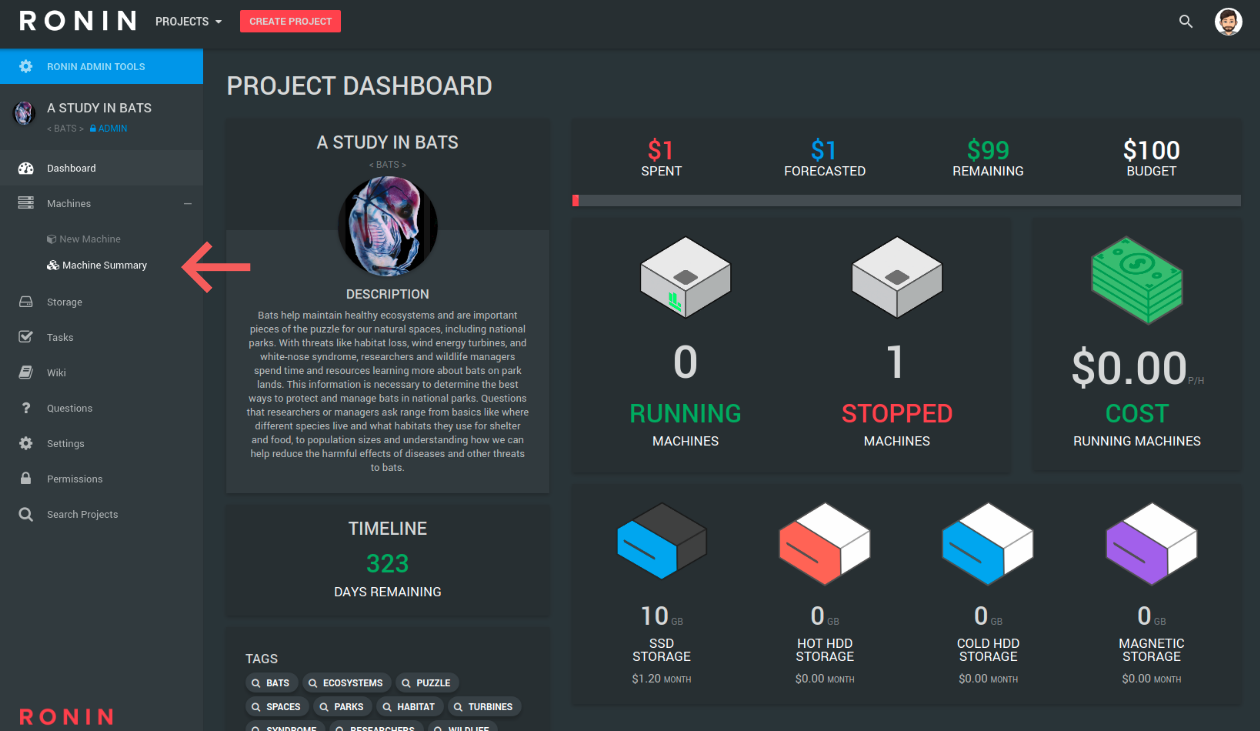Image resolution: width=1260 pixels, height=731 pixels.
Task: Open Machine Summary in sidebar
Action: [x=97, y=265]
